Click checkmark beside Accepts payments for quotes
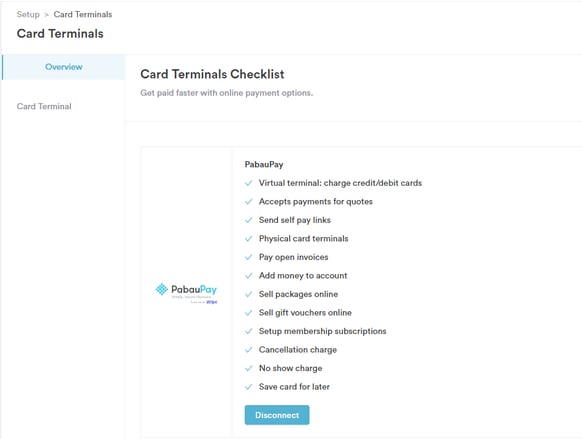Screen dimensions: 582x439 click(249, 202)
